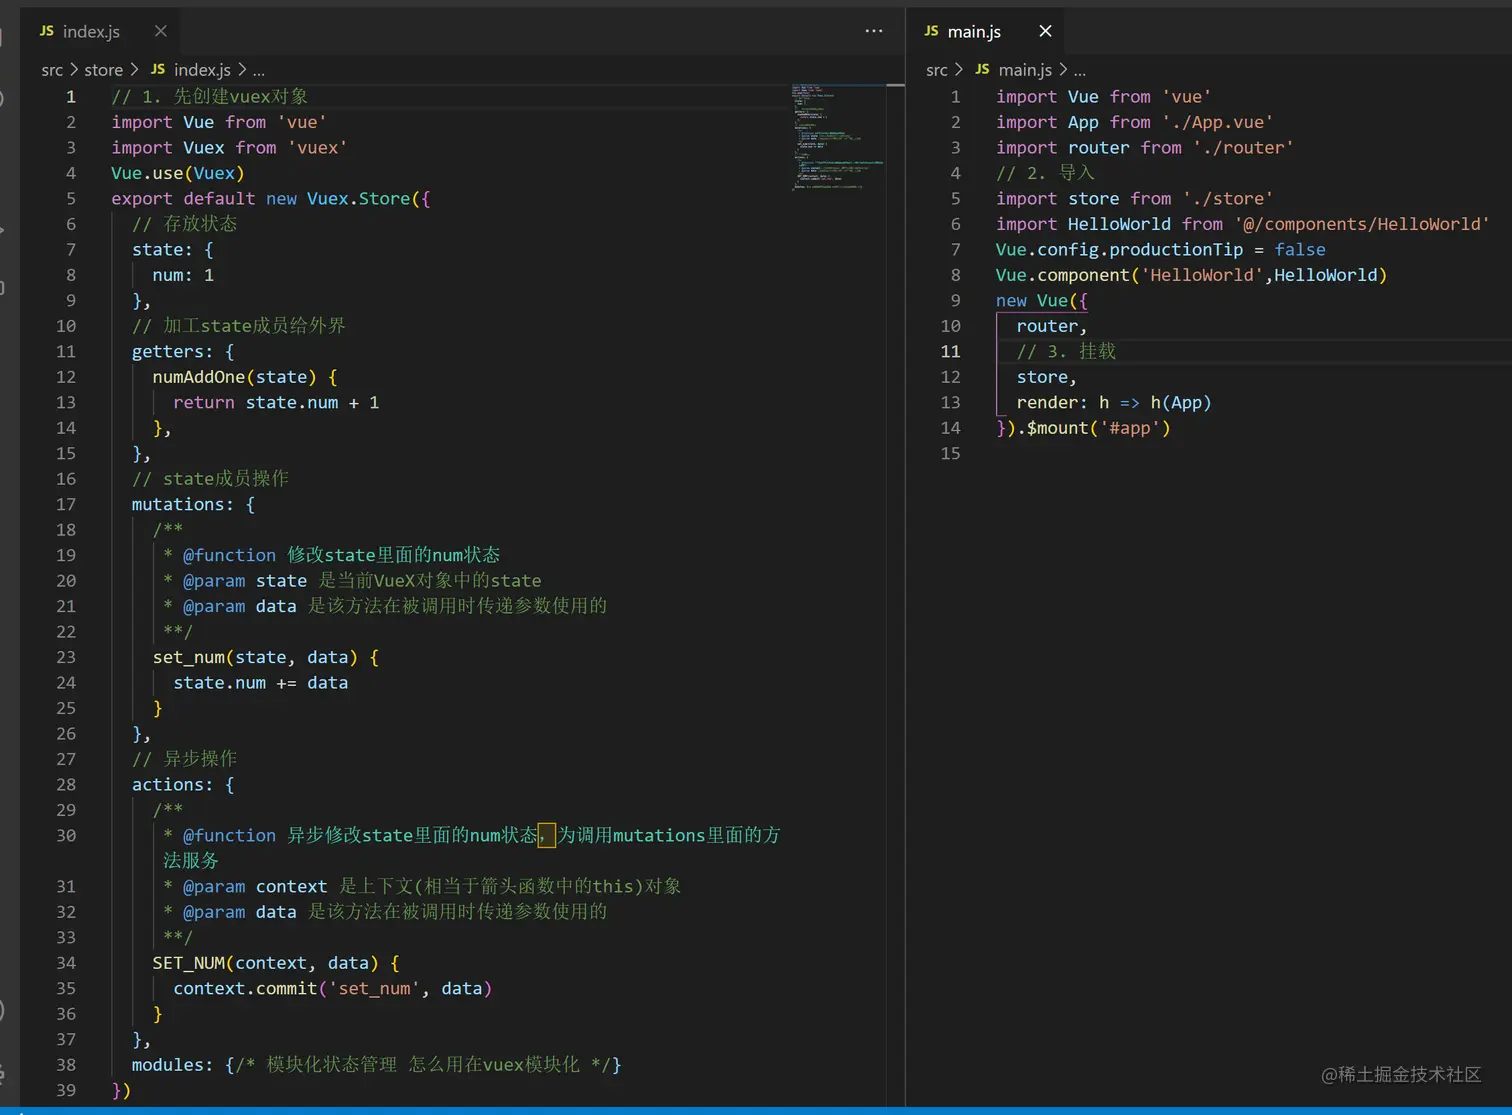Expand the trailing ellipsis breadcrumb for main.js
Image resolution: width=1512 pixels, height=1115 pixels.
point(1080,70)
